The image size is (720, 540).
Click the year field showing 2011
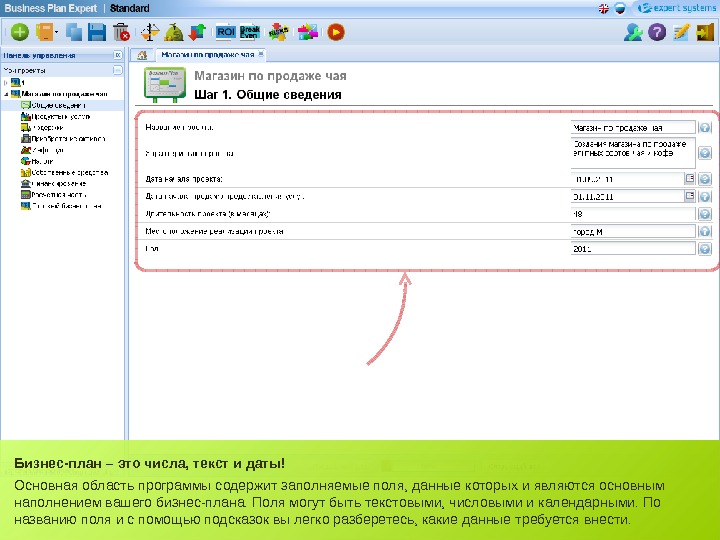tap(633, 249)
